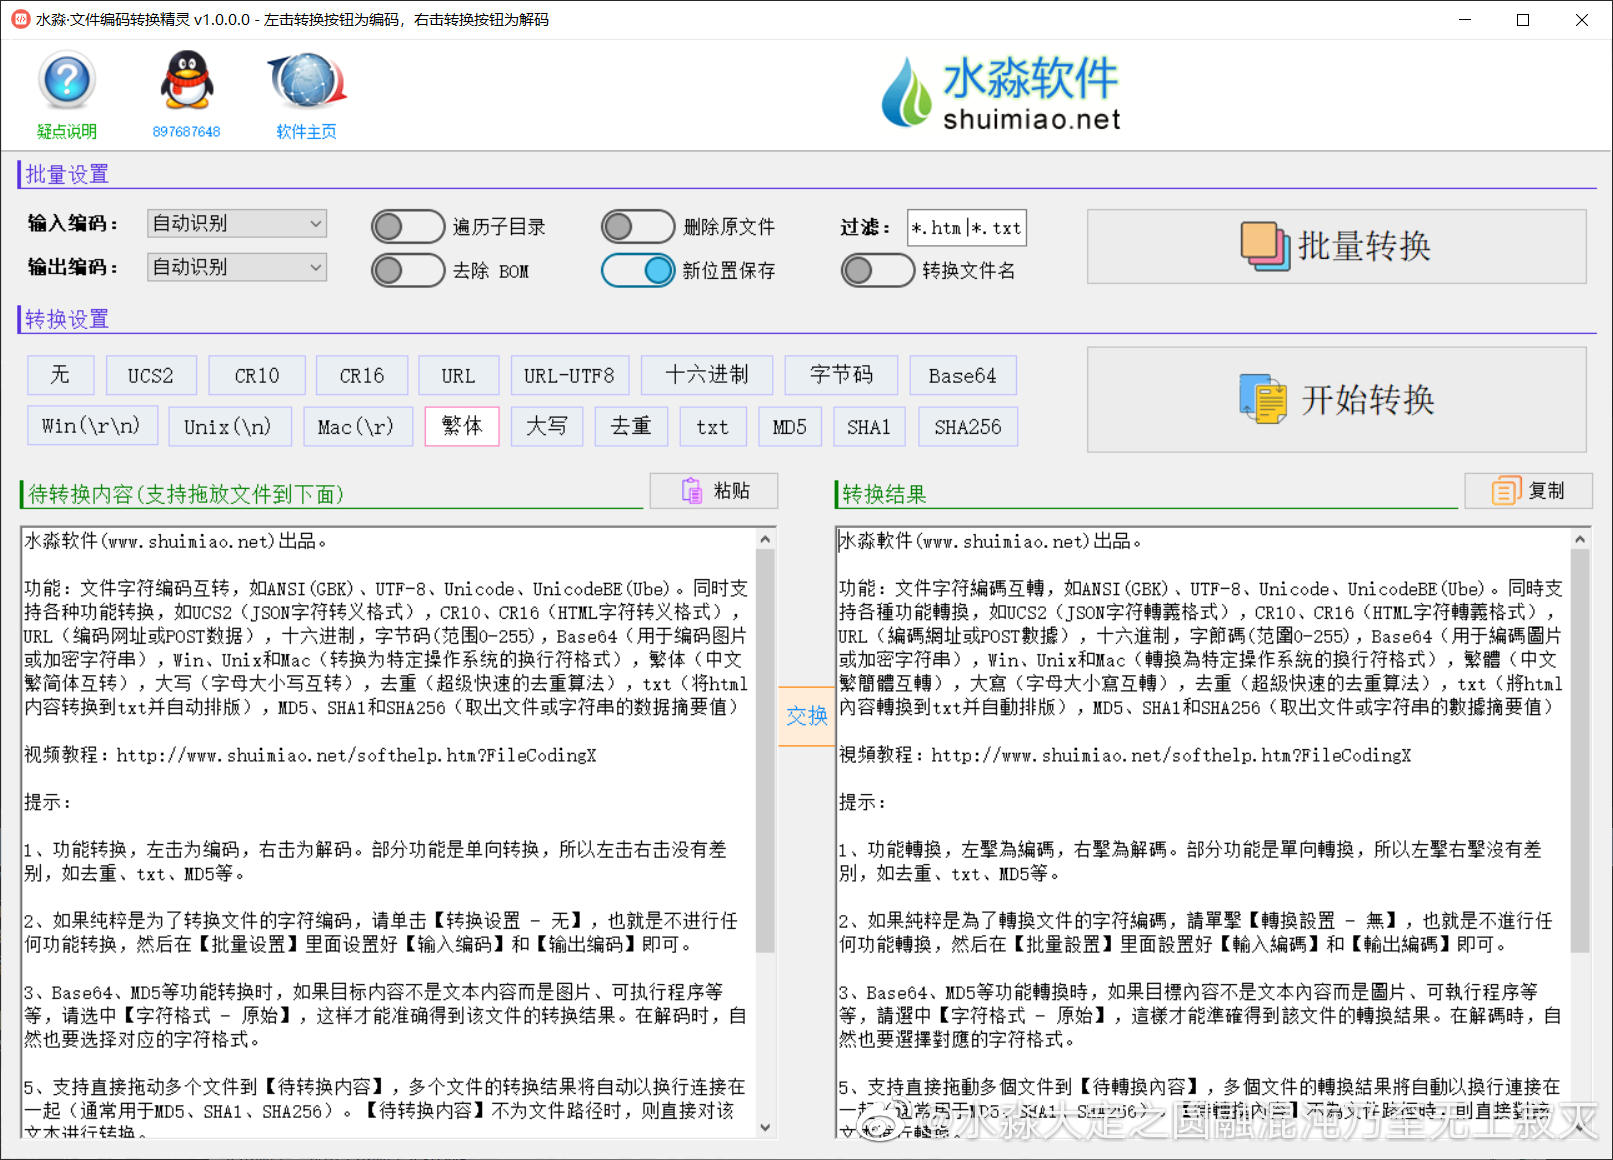
Task: Select the MD5 conversion option
Action: point(790,427)
